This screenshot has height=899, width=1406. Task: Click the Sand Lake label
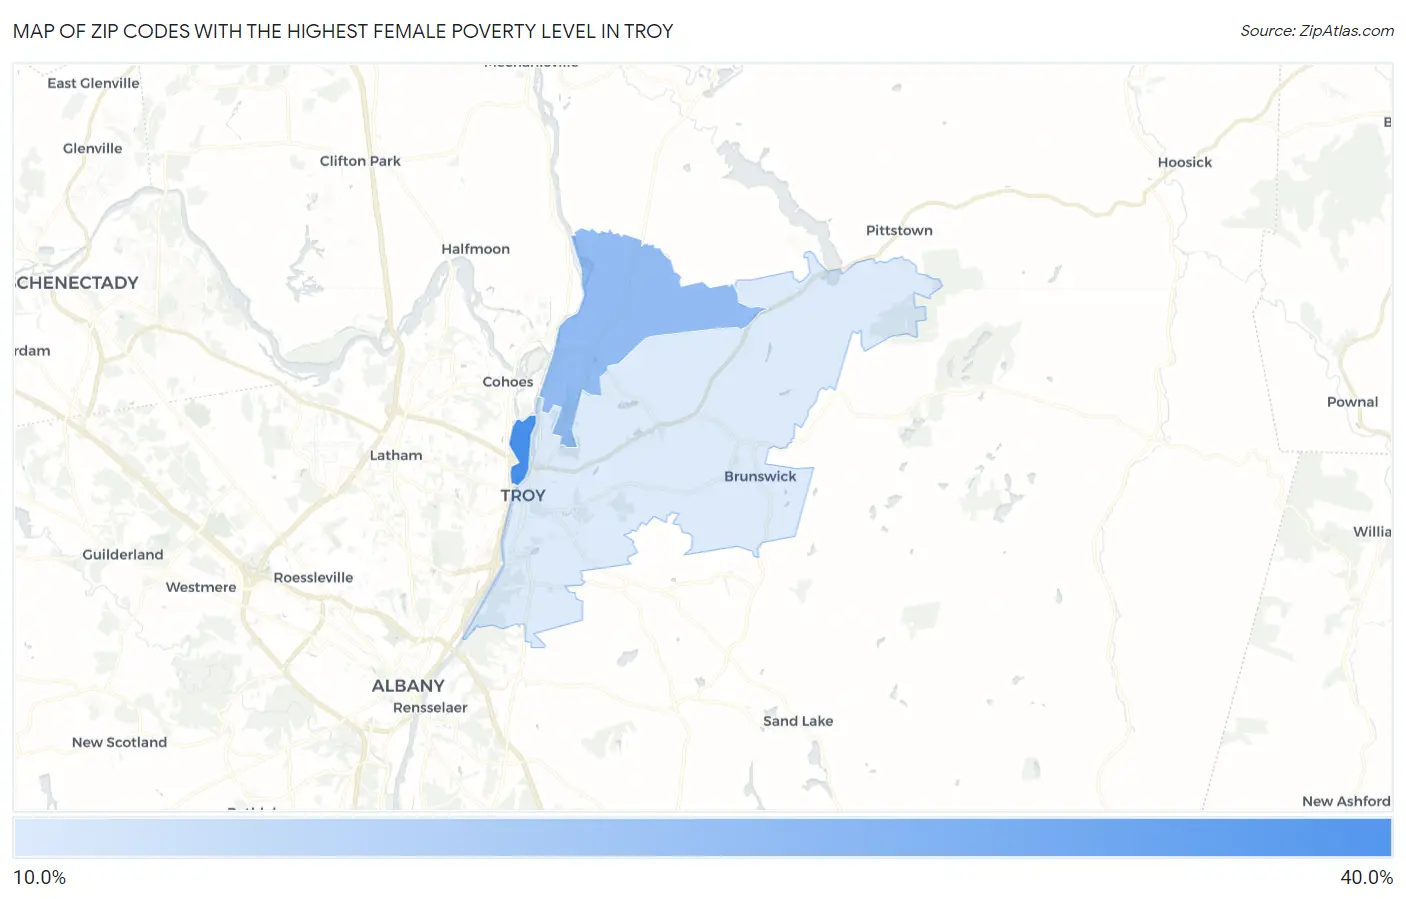click(798, 721)
